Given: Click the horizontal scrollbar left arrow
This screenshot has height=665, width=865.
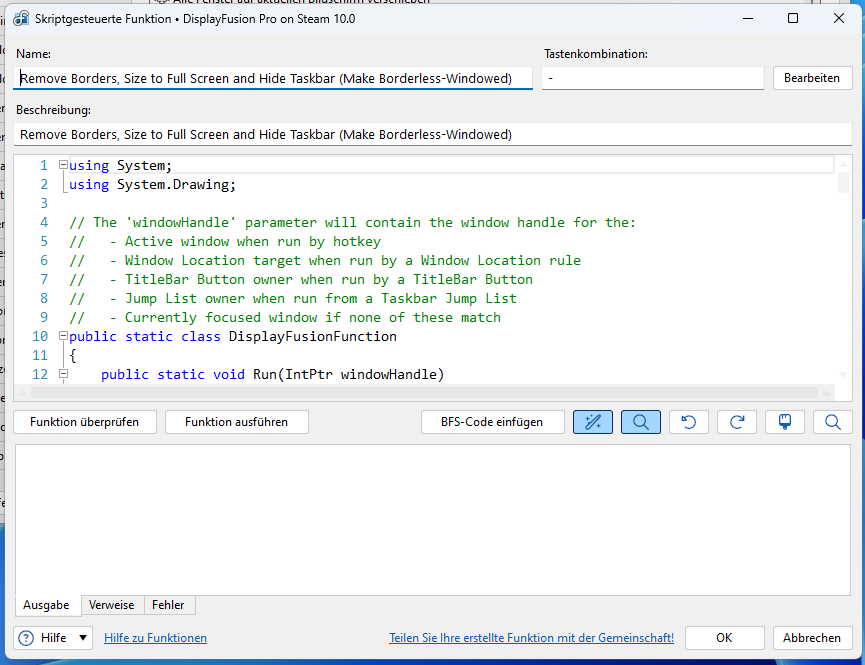Looking at the screenshot, I should 22,392.
